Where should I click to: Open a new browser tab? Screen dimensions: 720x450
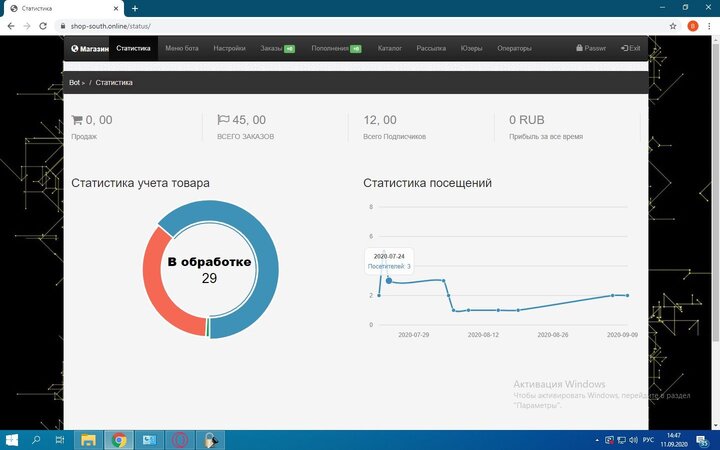tap(135, 8)
